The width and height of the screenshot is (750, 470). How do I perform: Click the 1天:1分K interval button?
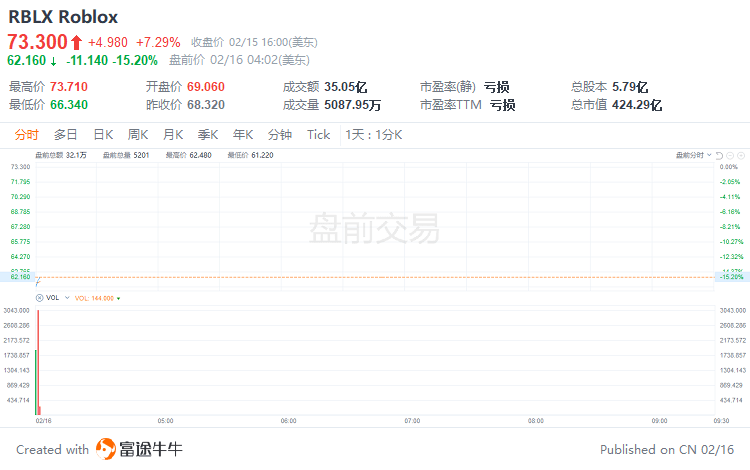pos(373,135)
